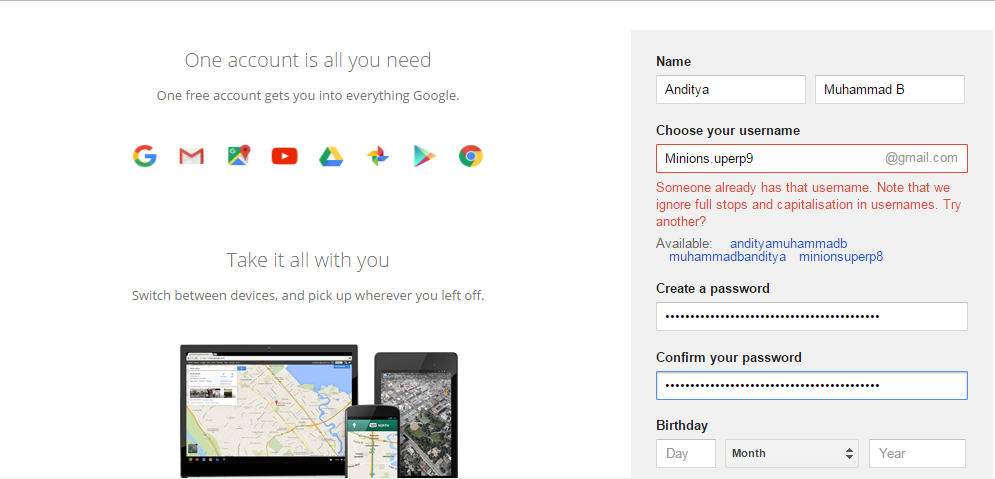
Task: Focus the last name field Muhammad B
Action: [x=890, y=89]
